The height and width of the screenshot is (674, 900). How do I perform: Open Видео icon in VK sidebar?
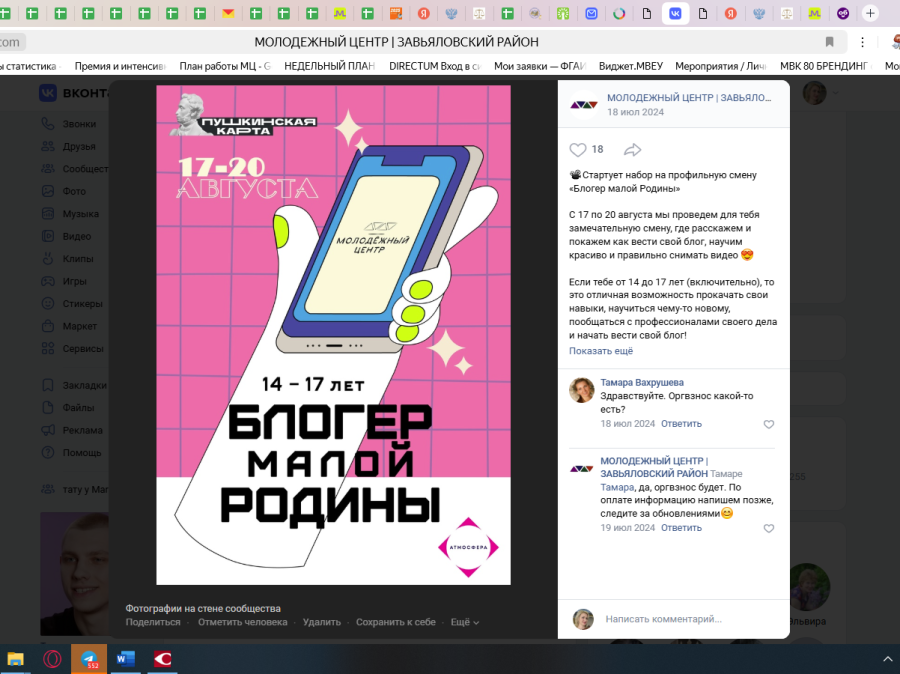click(48, 236)
